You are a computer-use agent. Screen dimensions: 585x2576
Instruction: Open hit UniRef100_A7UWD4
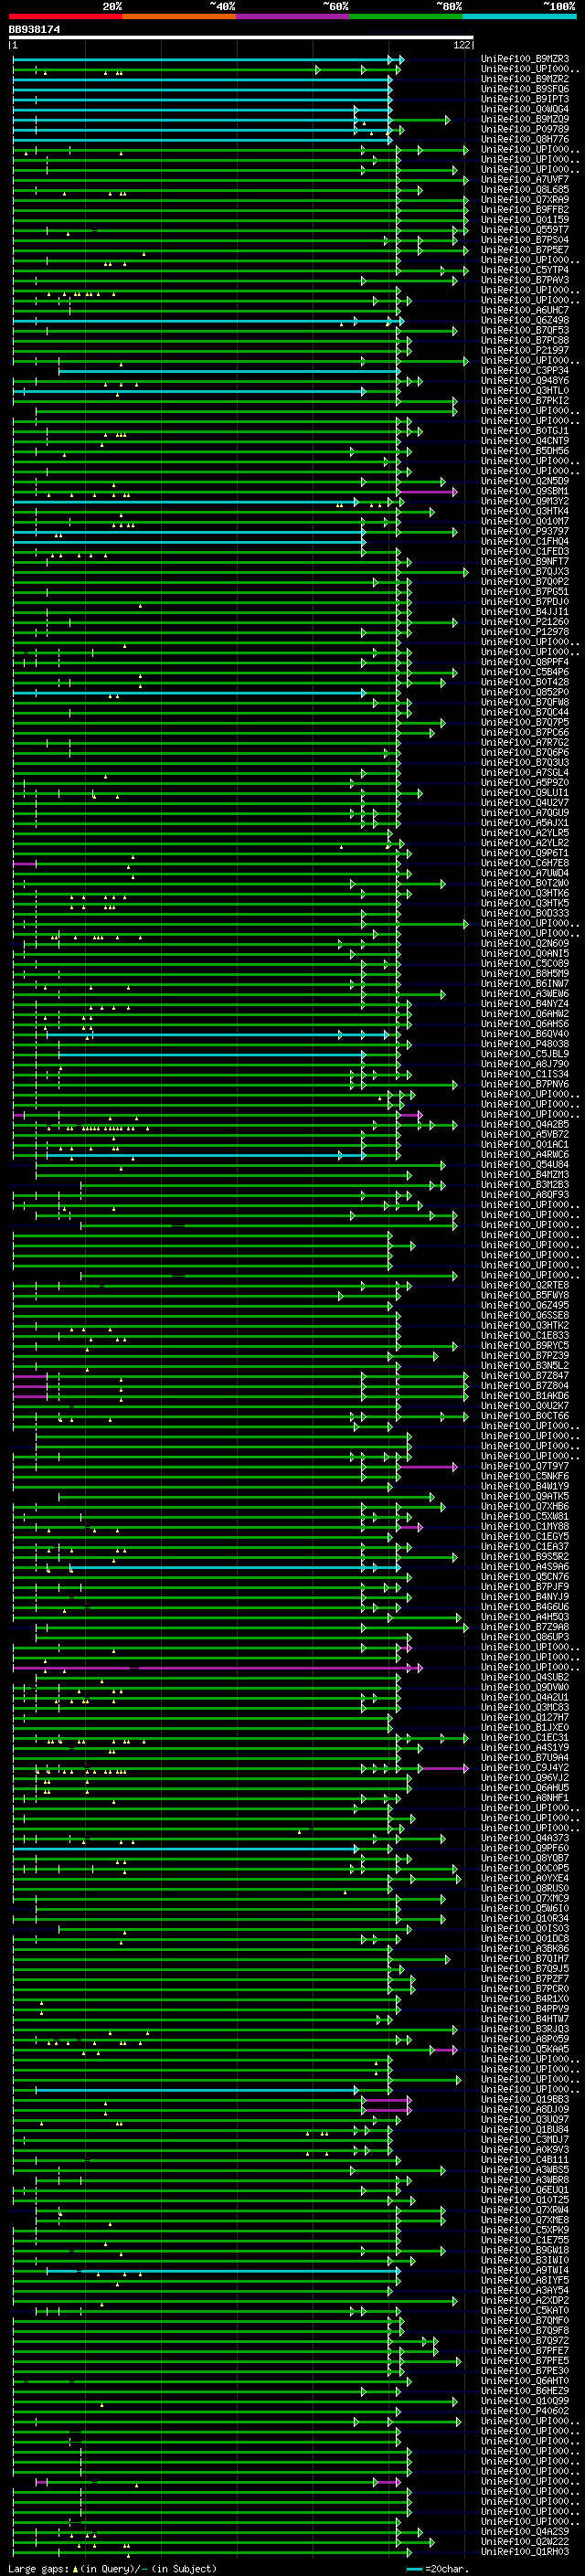525,873
